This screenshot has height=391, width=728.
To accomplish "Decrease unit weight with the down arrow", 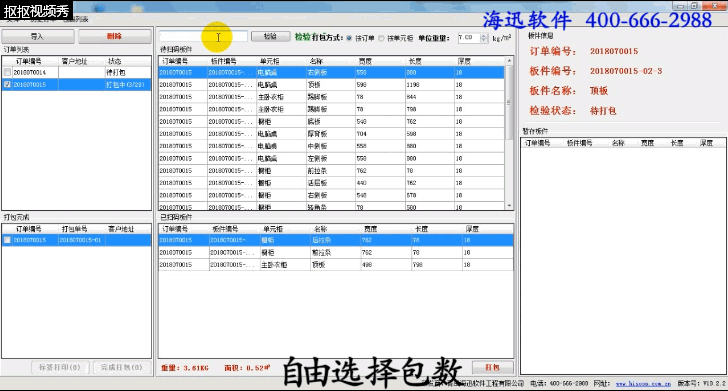I will [484, 40].
